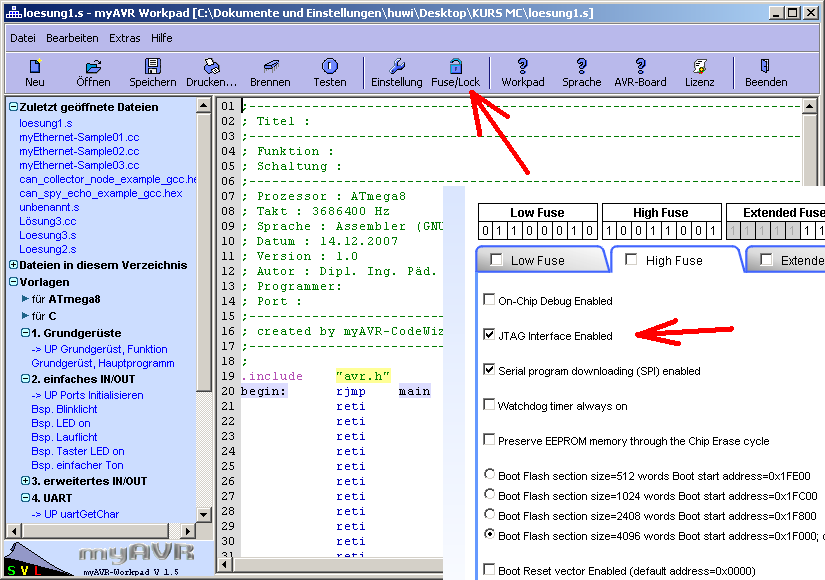This screenshot has height=580, width=825.
Task: Disable the JTAG Interface Enabled checkbox
Action: click(x=489, y=336)
